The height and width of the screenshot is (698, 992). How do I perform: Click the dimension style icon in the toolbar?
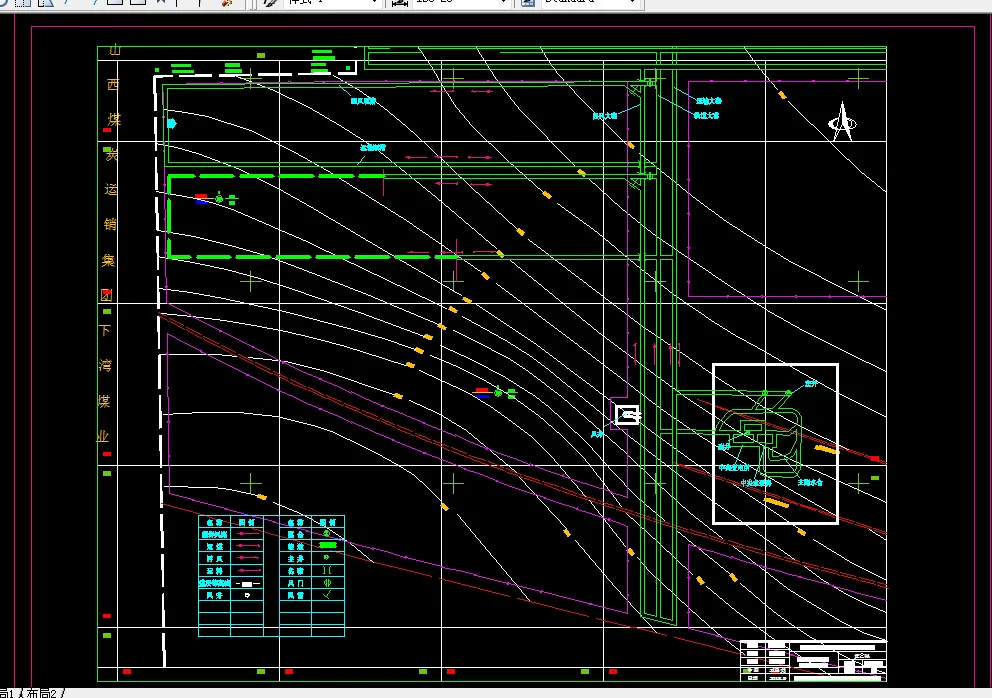(x=400, y=3)
